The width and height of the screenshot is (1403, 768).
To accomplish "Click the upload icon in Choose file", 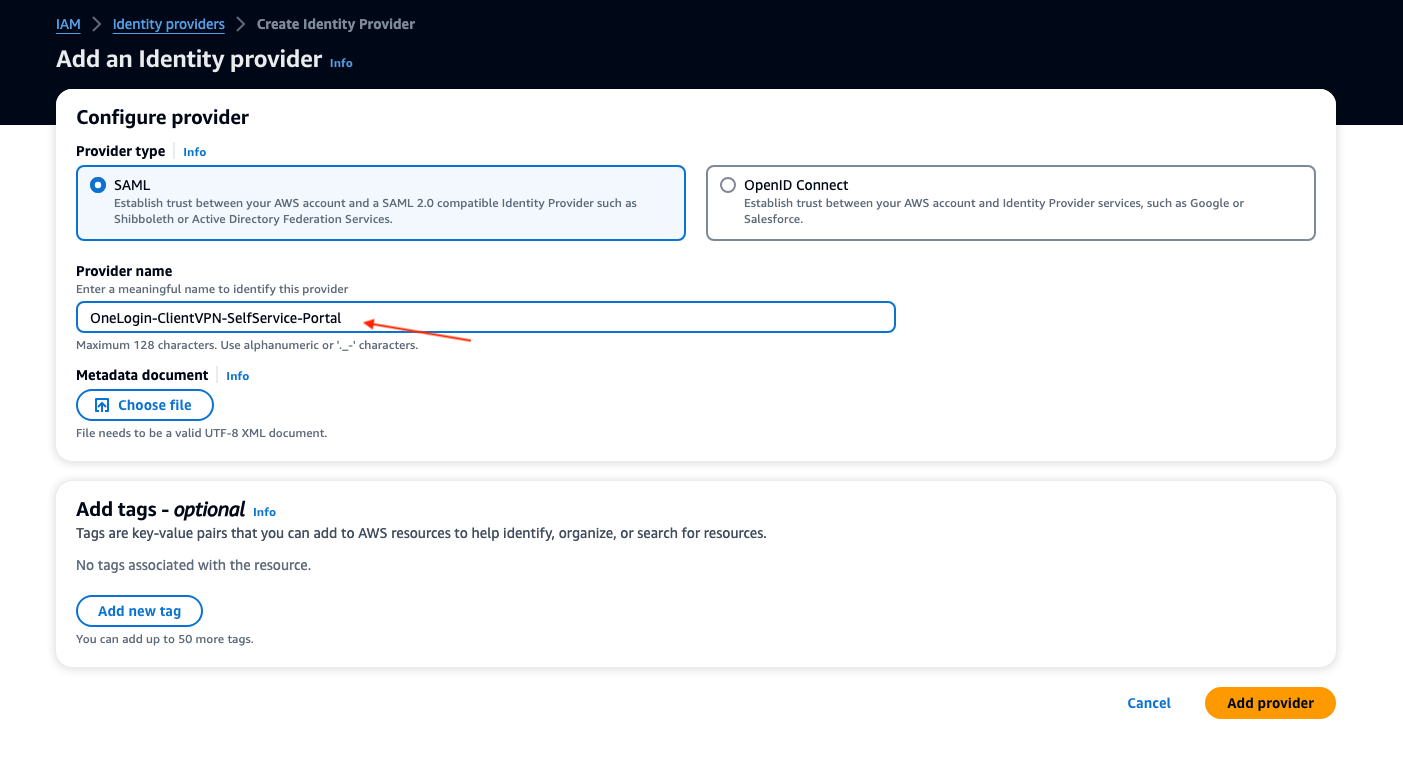I will tap(102, 405).
